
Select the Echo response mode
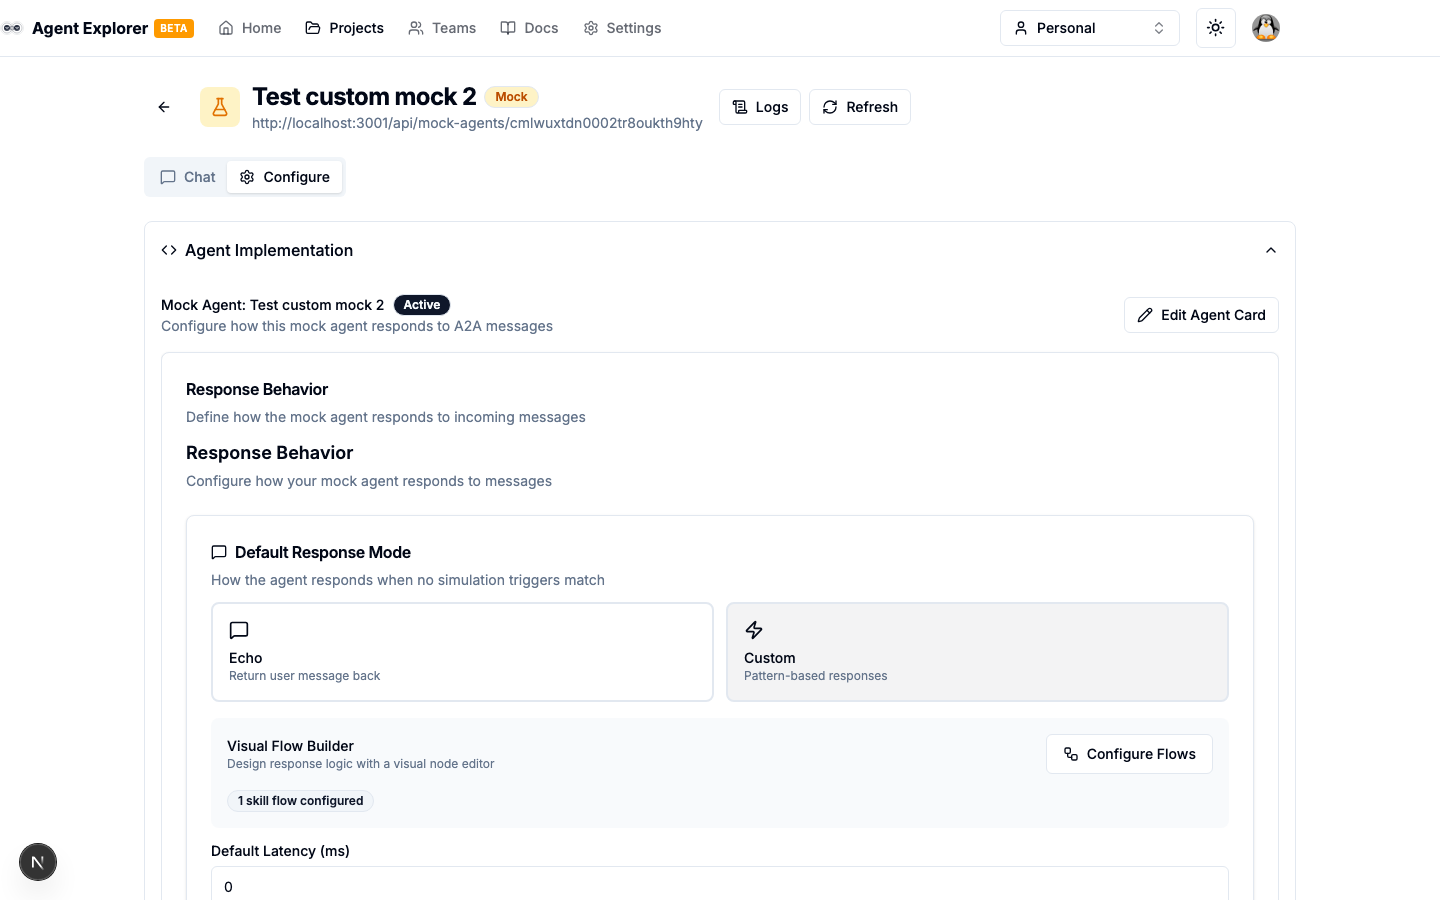click(x=462, y=652)
